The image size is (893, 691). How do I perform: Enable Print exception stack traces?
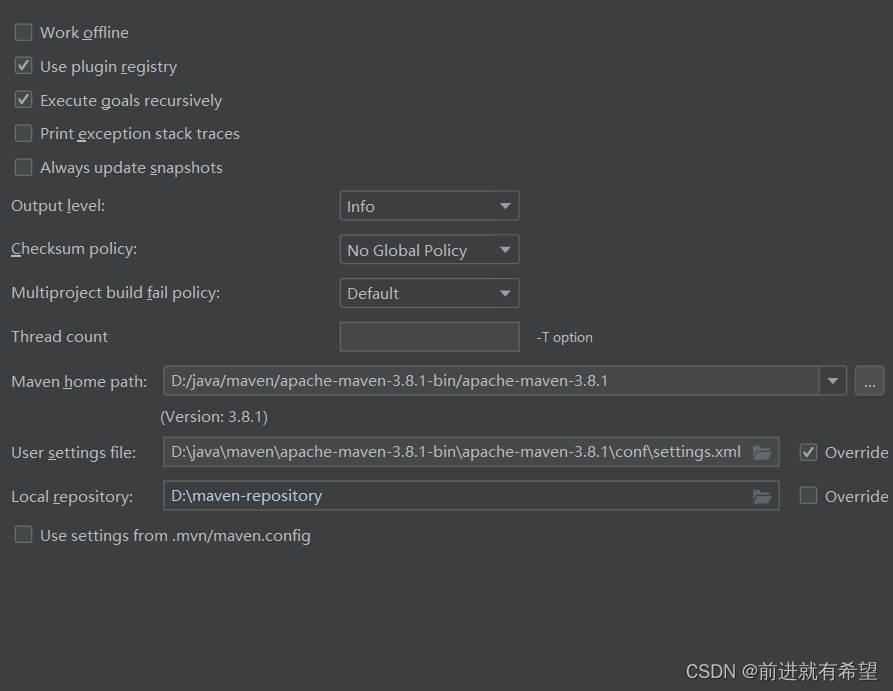[23, 133]
